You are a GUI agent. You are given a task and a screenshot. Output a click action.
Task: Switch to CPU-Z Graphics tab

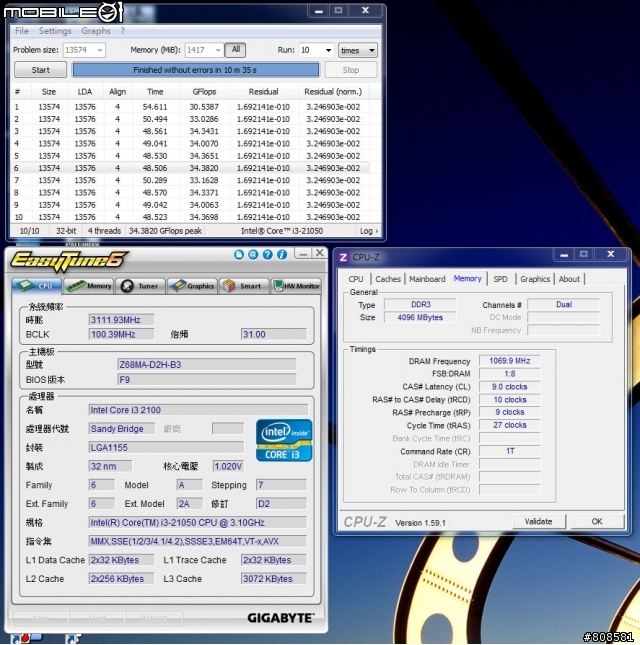click(535, 279)
